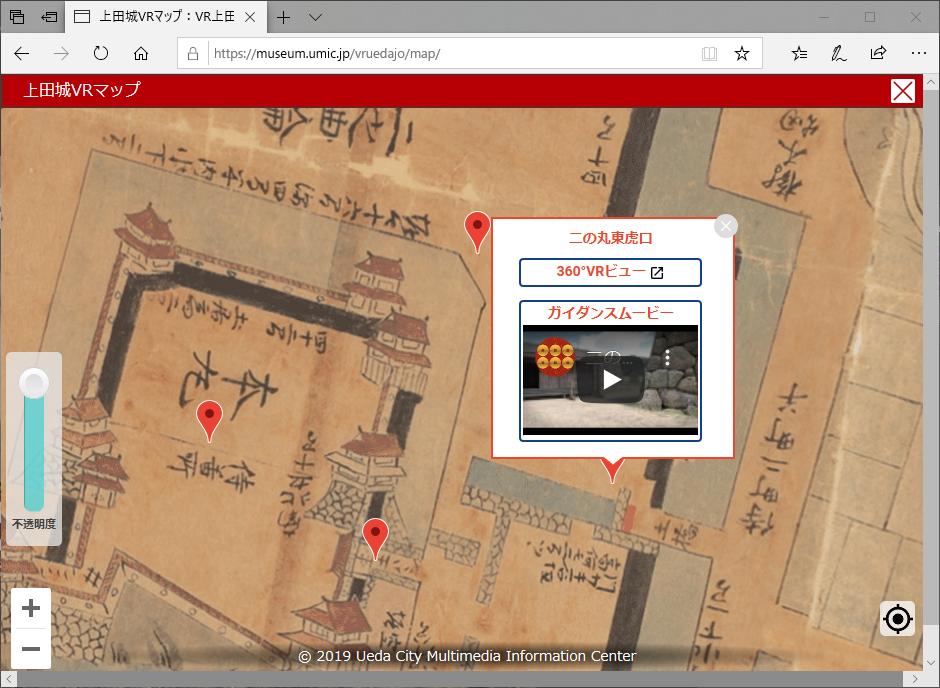This screenshot has height=688, width=940.
Task: Click the ガイダンスムービー heading
Action: [610, 313]
